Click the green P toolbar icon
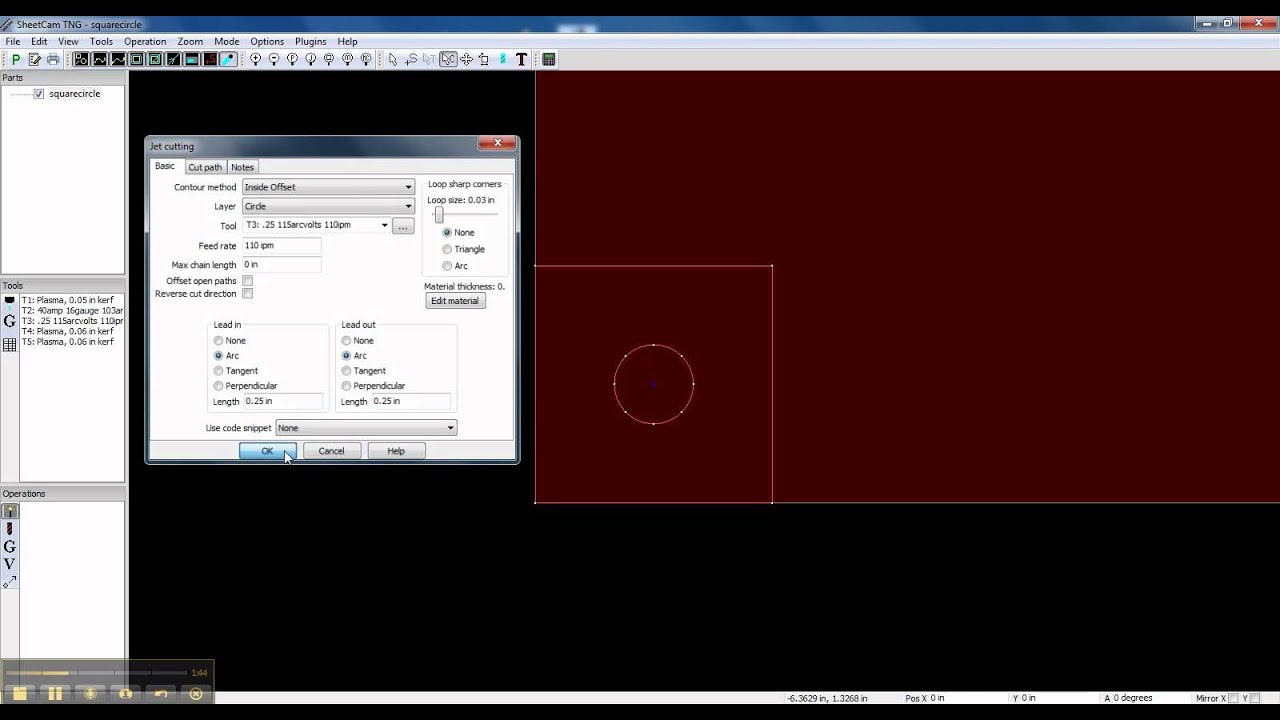The width and height of the screenshot is (1280, 720). [x=16, y=59]
